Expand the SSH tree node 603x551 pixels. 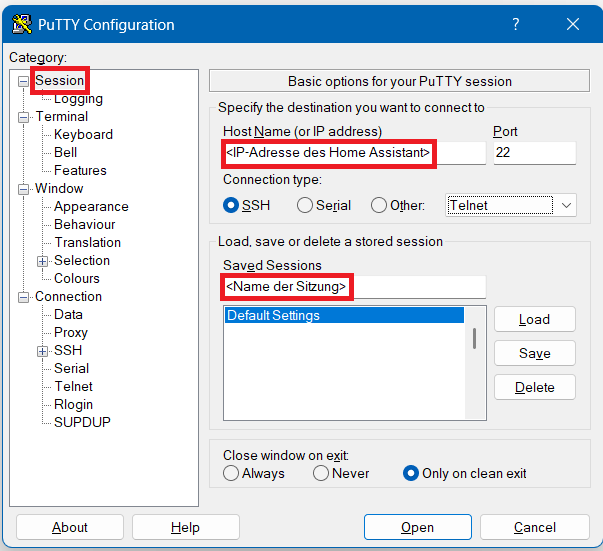click(x=43, y=351)
